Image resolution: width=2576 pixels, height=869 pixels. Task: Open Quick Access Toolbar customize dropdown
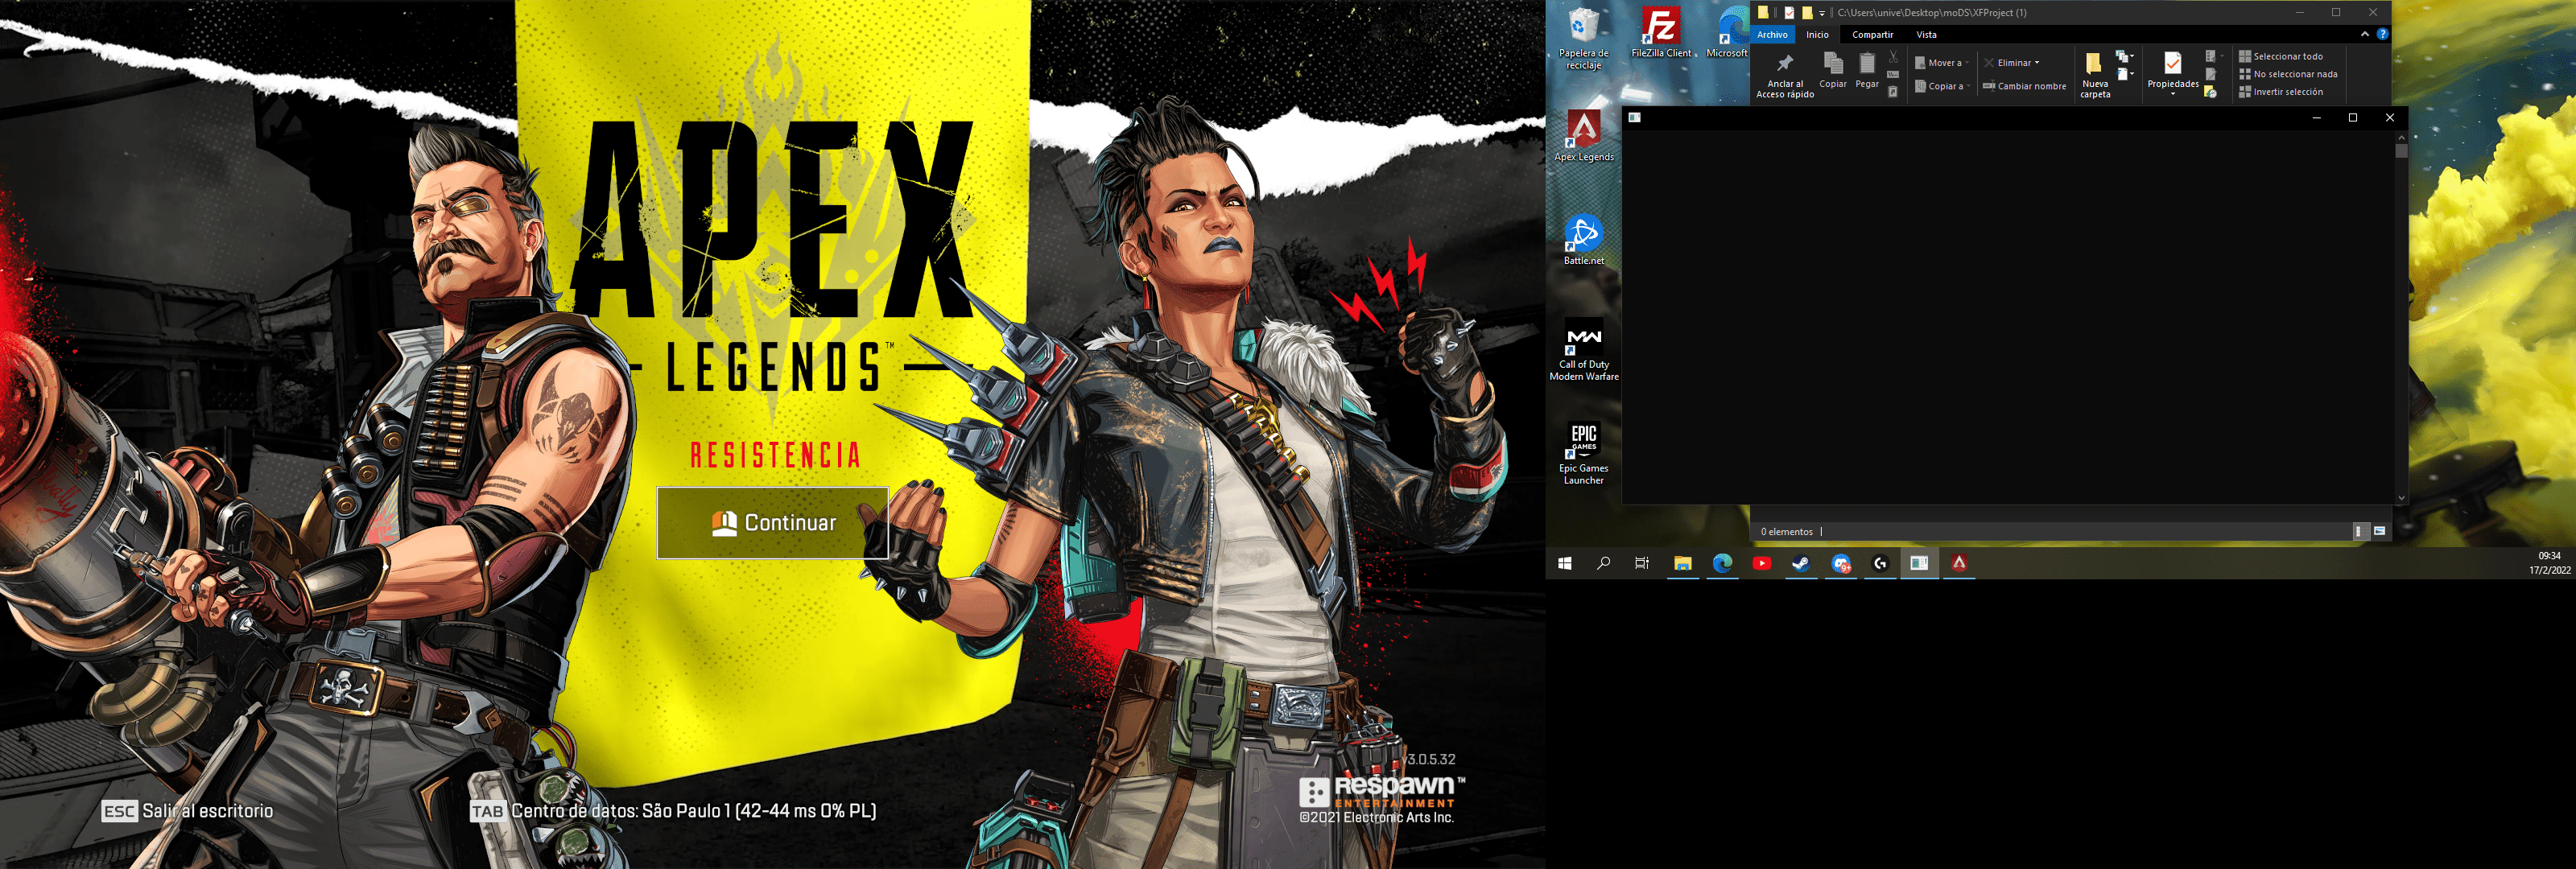[x=1822, y=13]
